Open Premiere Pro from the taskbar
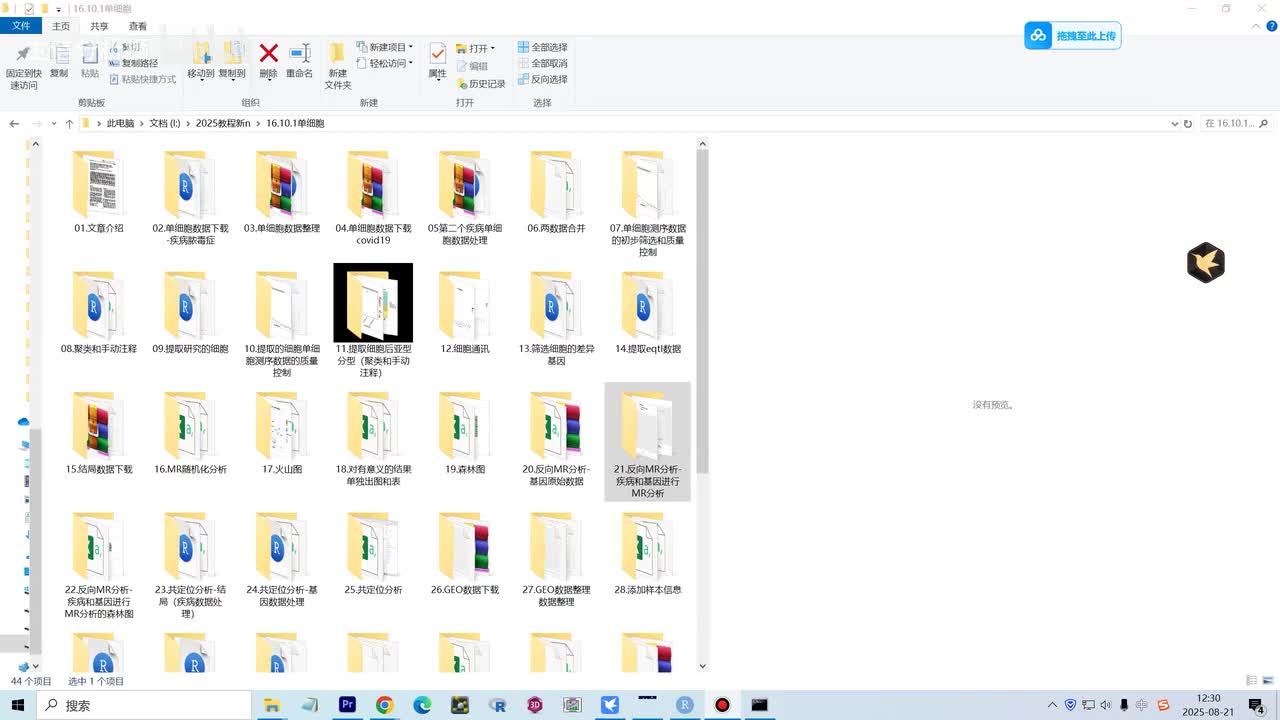1280x720 pixels. [x=347, y=705]
